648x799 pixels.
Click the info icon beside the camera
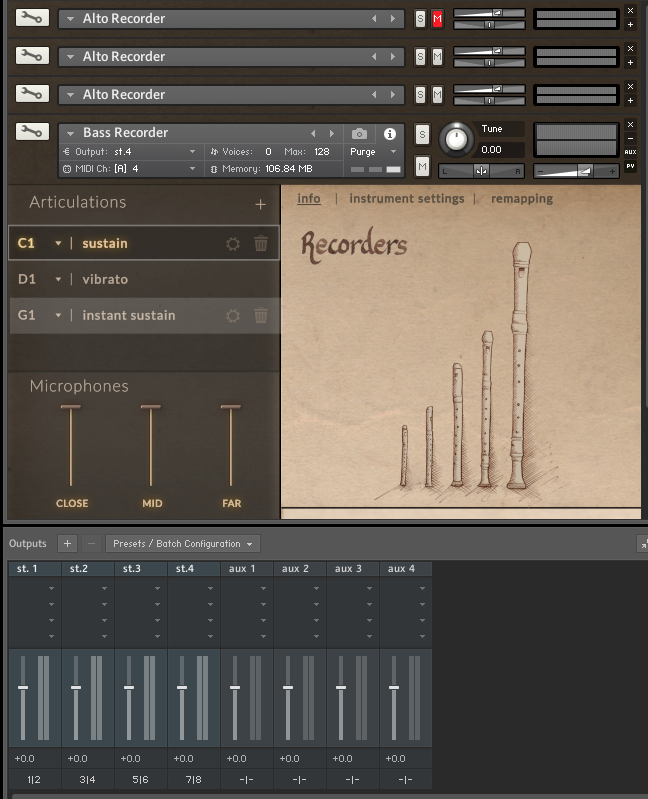390,133
